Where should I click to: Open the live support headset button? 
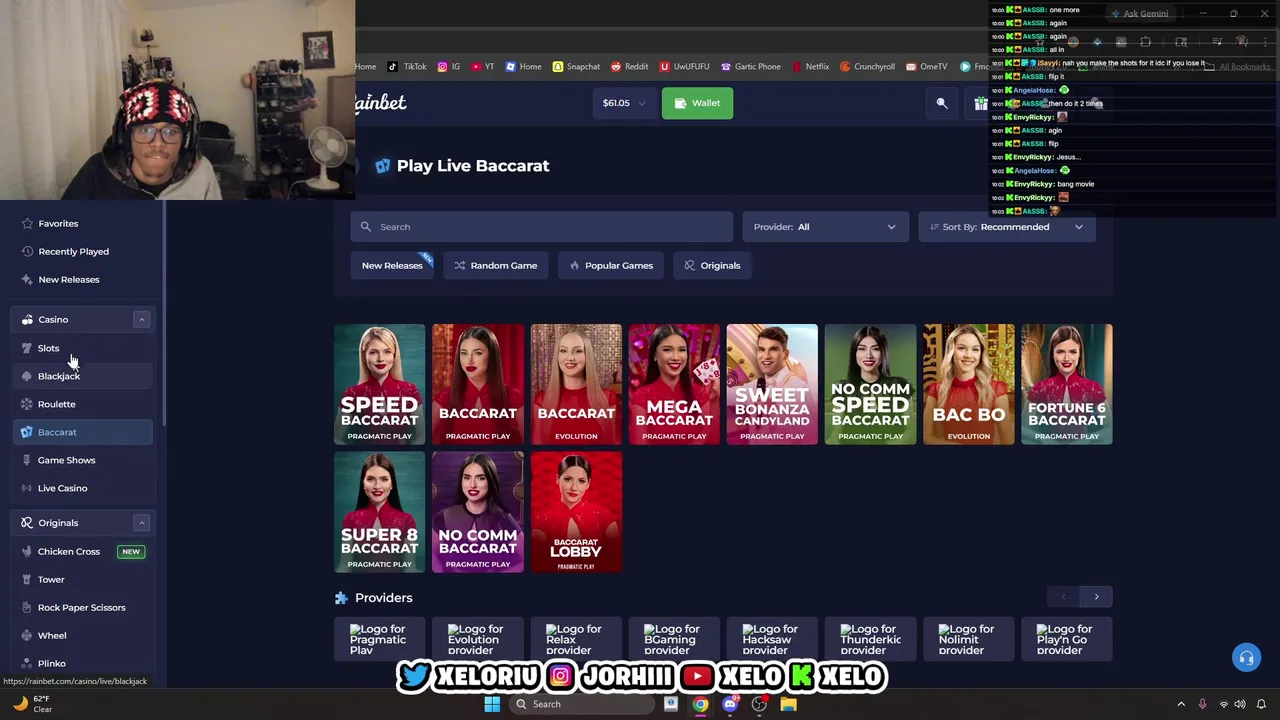[x=1246, y=657]
